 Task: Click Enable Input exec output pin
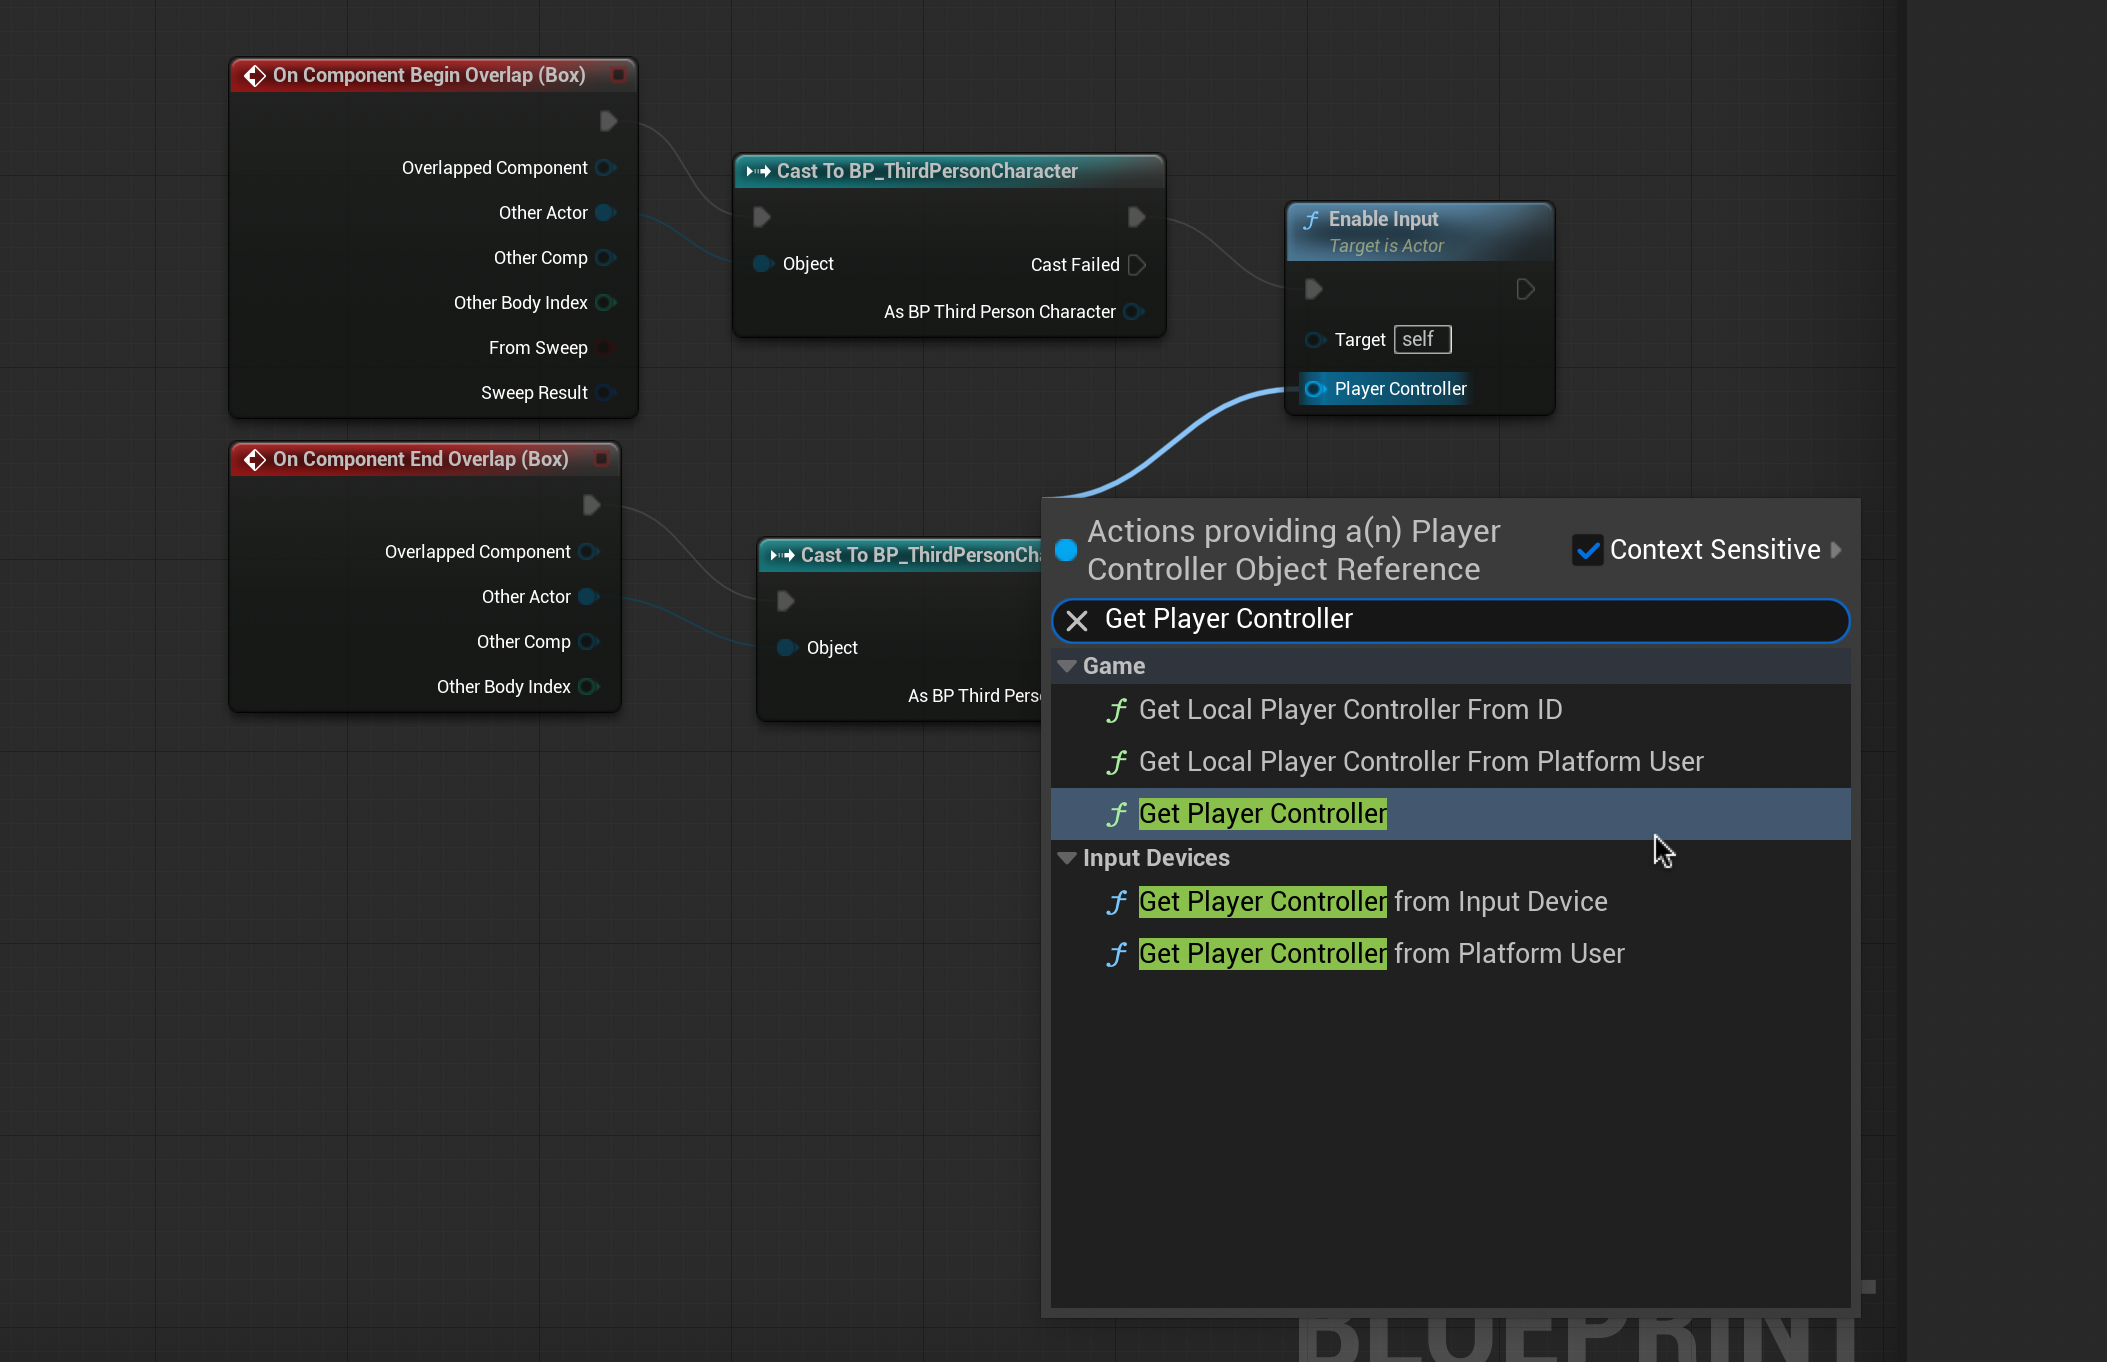tap(1525, 289)
